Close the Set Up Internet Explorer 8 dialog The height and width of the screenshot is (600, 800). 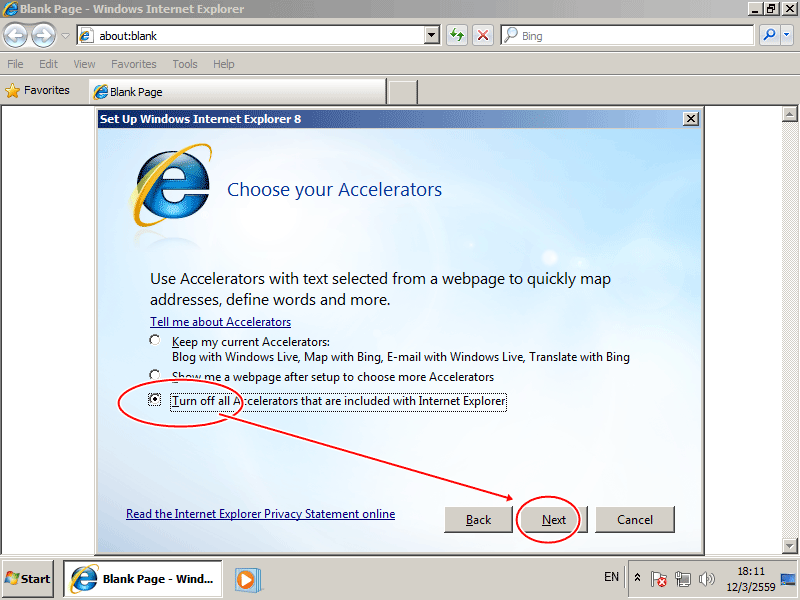(x=691, y=119)
